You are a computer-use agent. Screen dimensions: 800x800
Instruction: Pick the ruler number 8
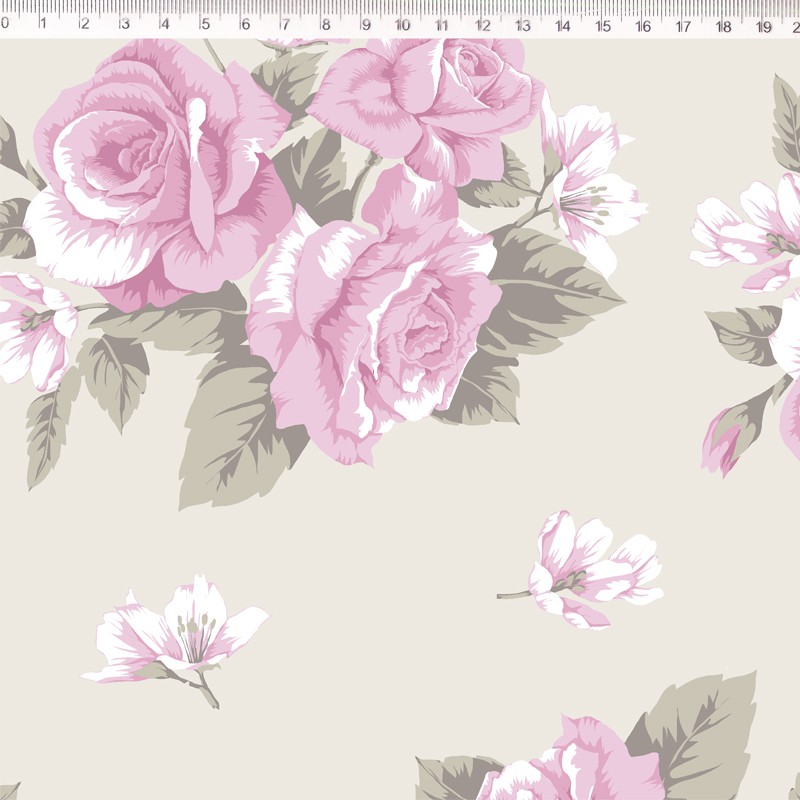[x=326, y=24]
